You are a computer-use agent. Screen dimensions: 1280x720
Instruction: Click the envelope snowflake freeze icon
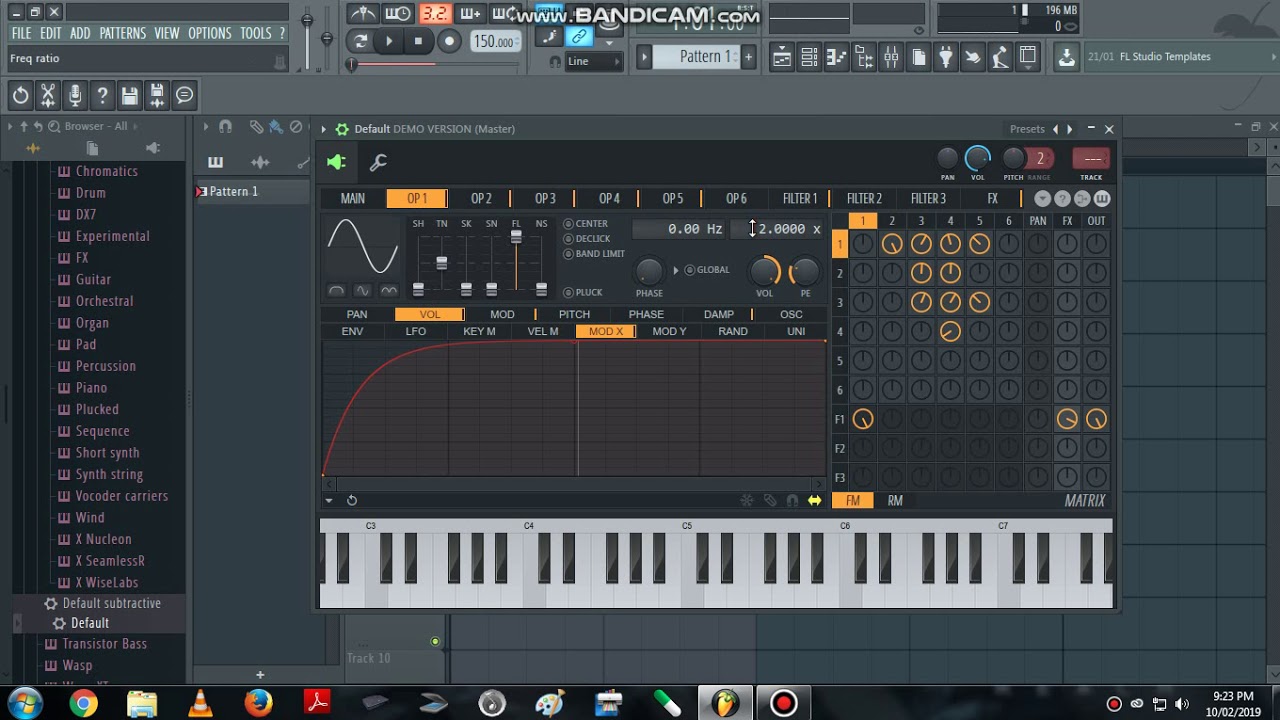pyautogui.click(x=746, y=500)
